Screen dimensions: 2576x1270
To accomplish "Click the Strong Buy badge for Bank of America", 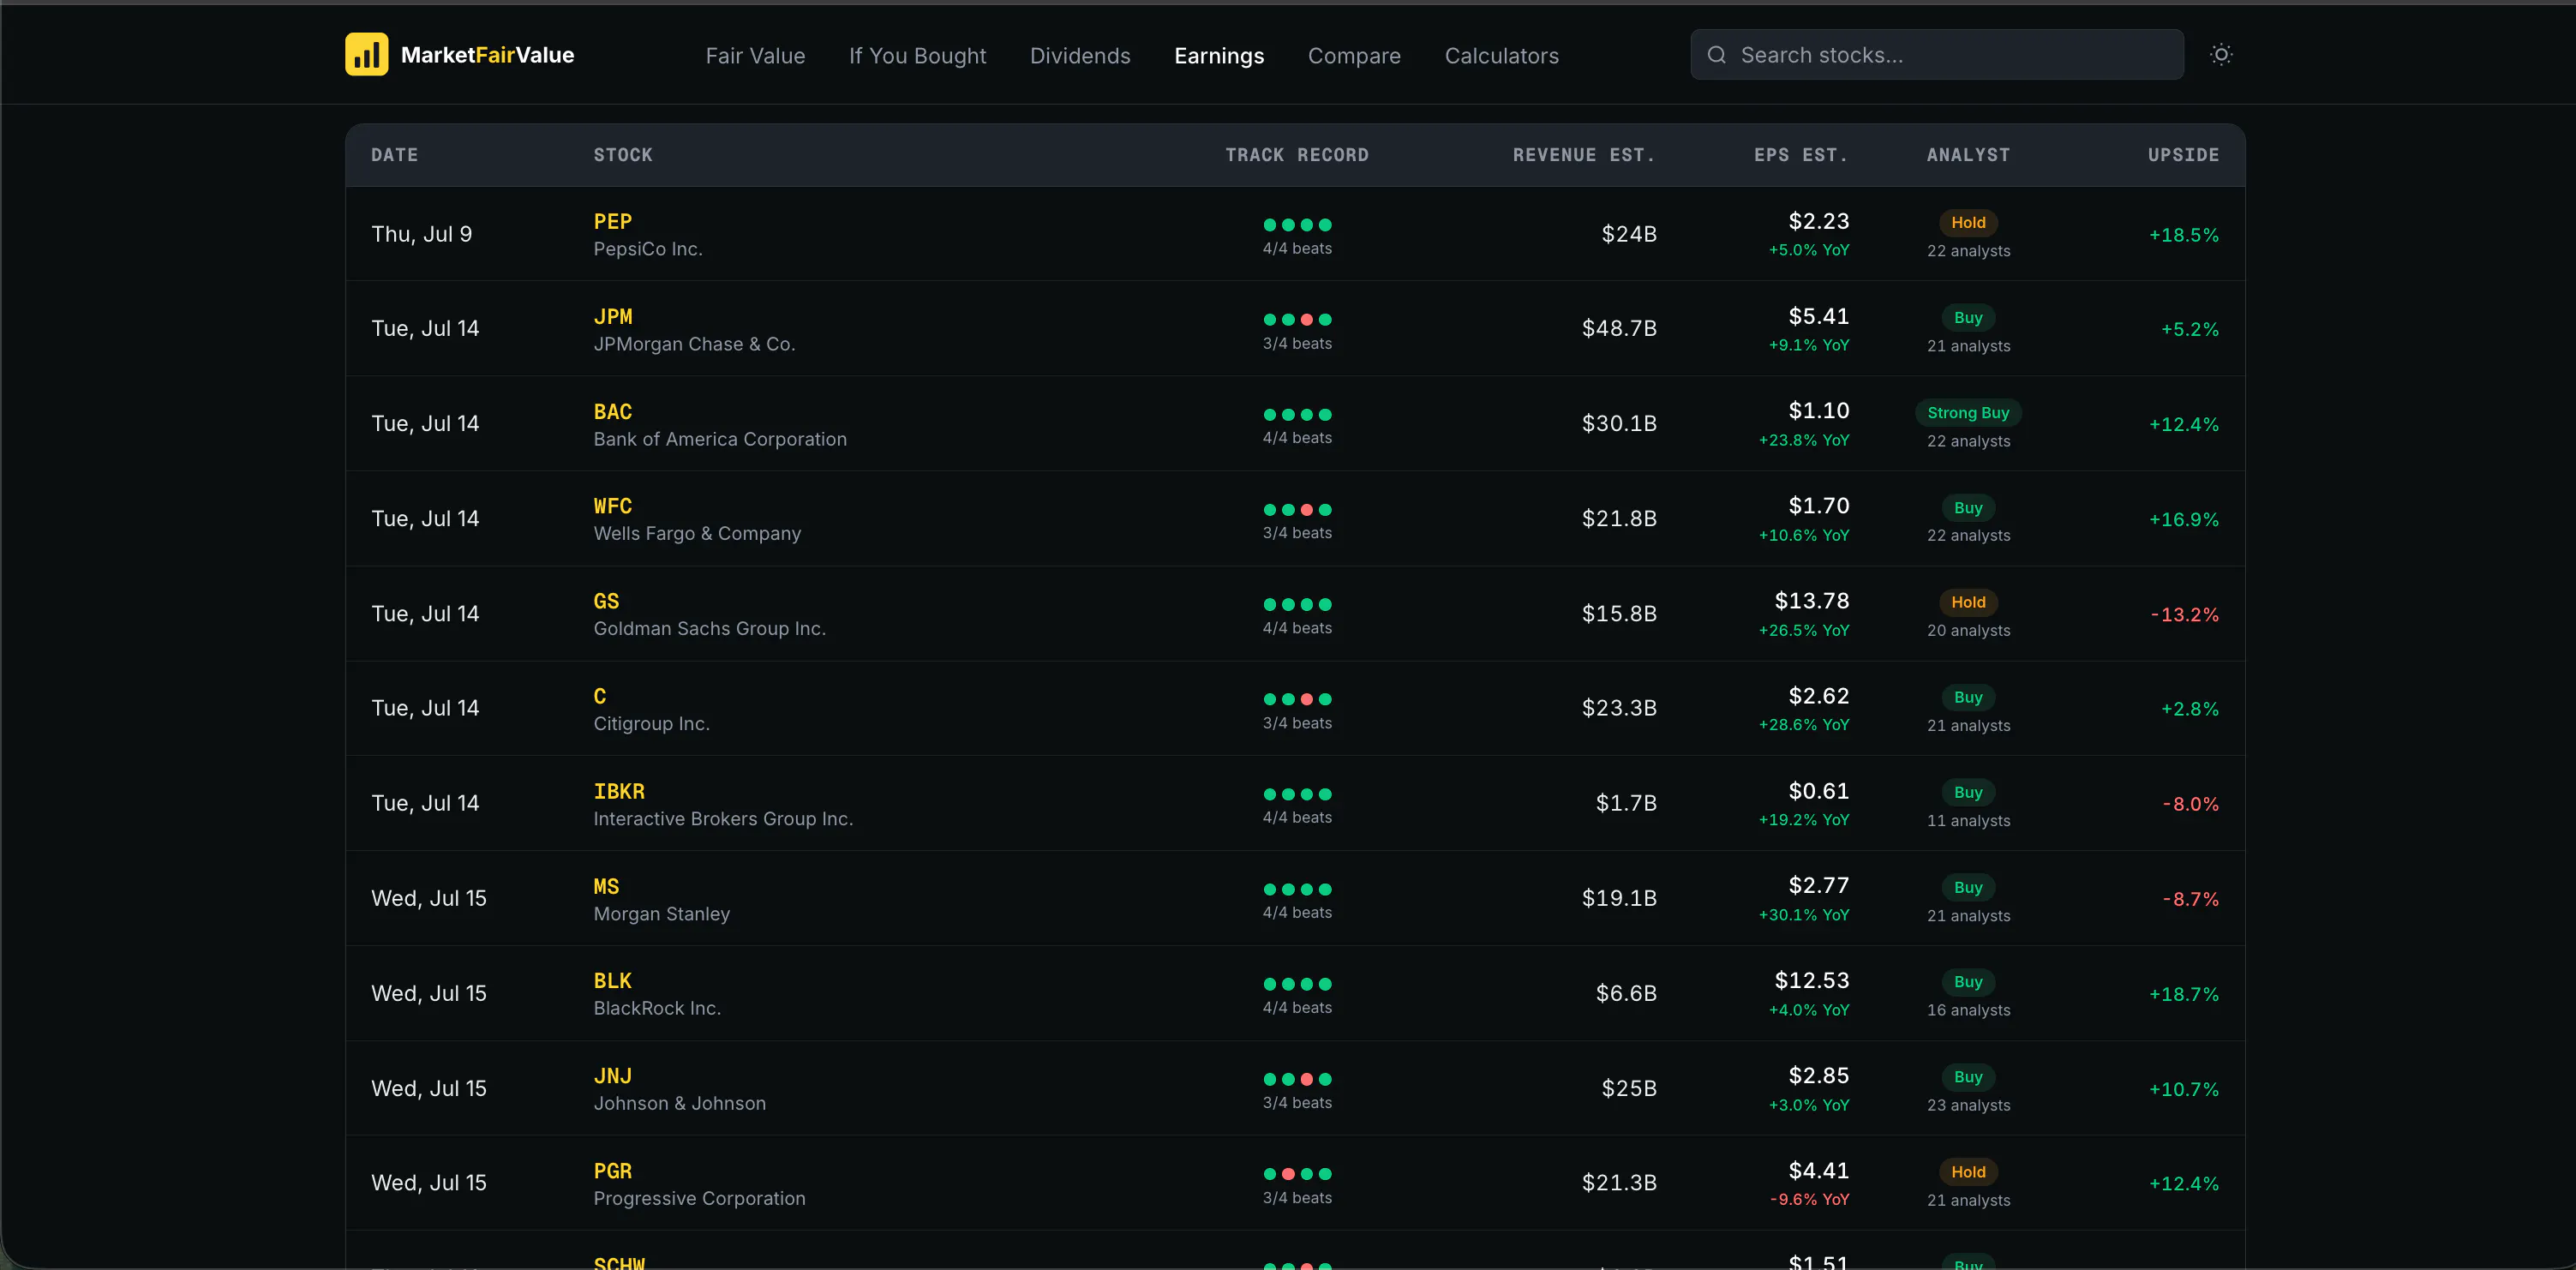I will (x=1968, y=413).
